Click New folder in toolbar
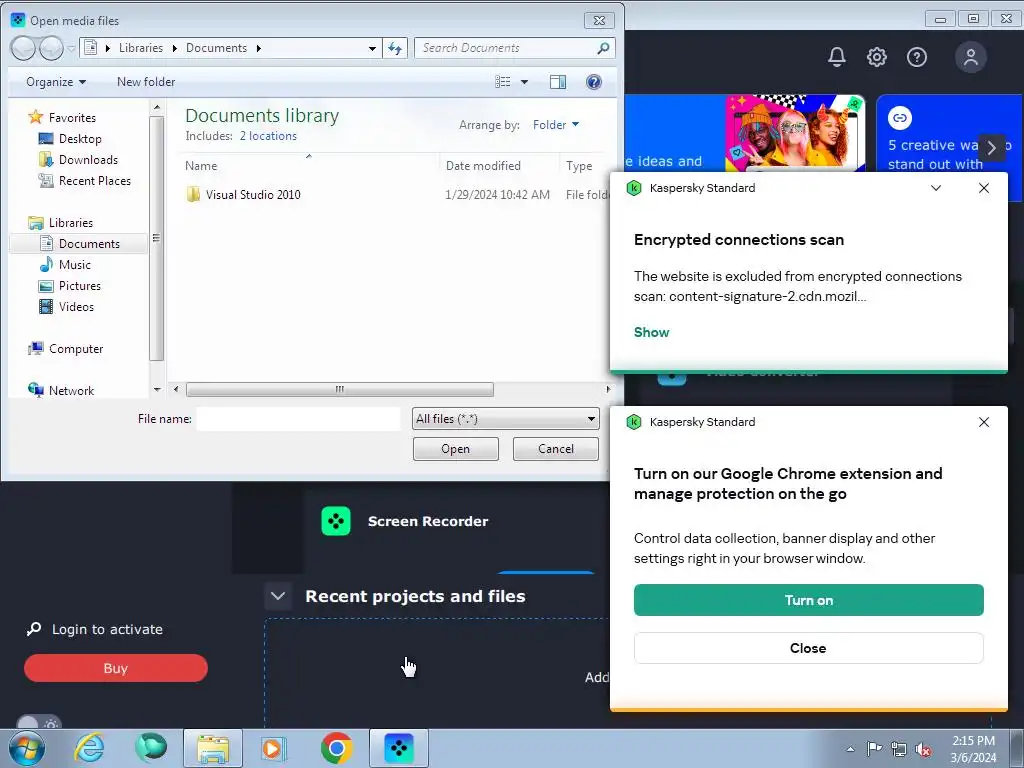 click(146, 82)
